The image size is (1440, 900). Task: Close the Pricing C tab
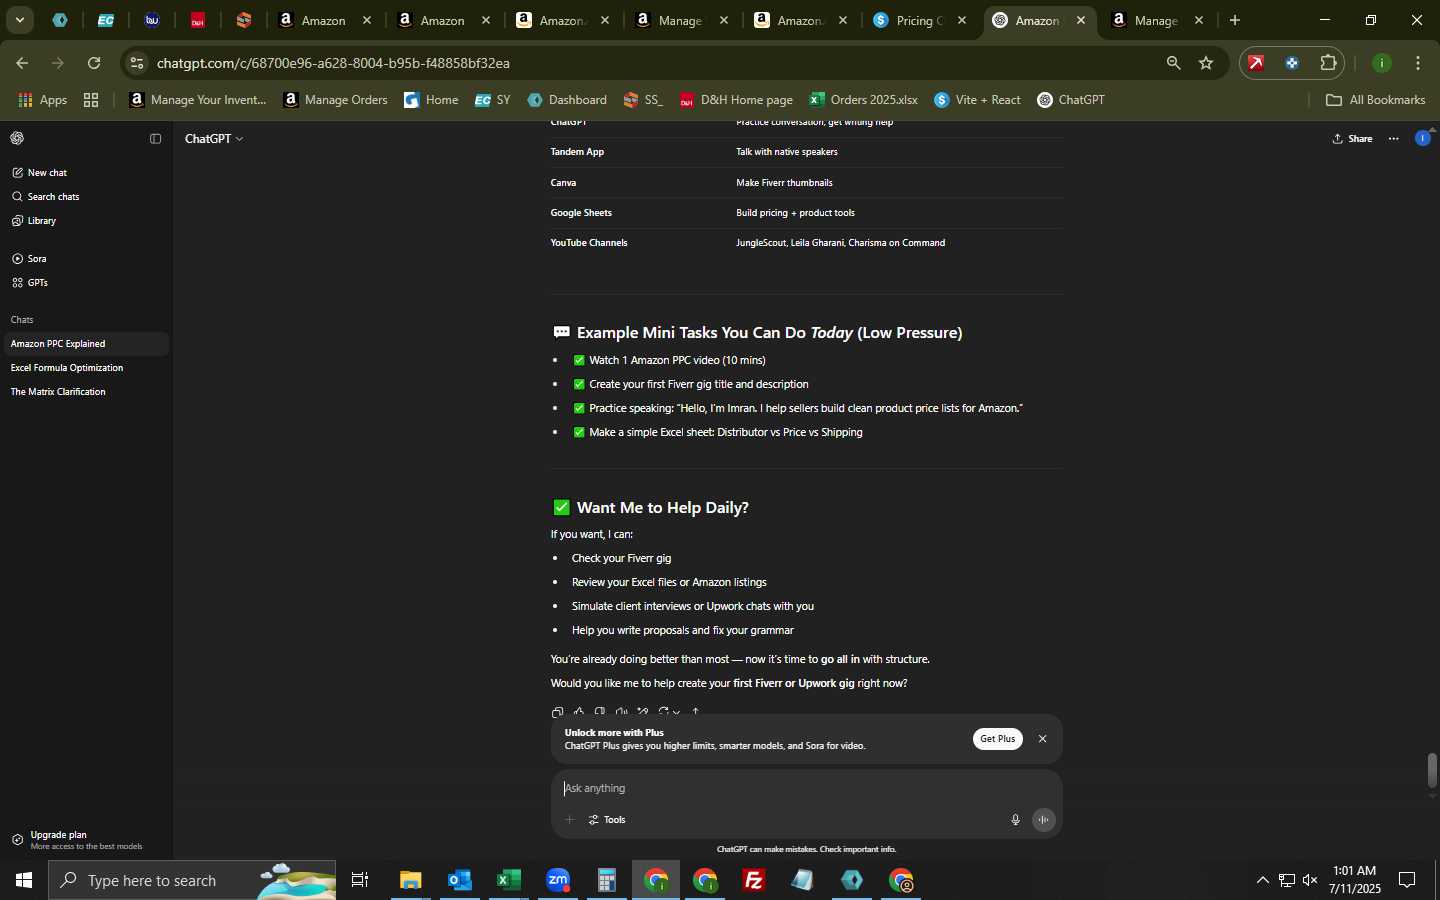point(962,20)
